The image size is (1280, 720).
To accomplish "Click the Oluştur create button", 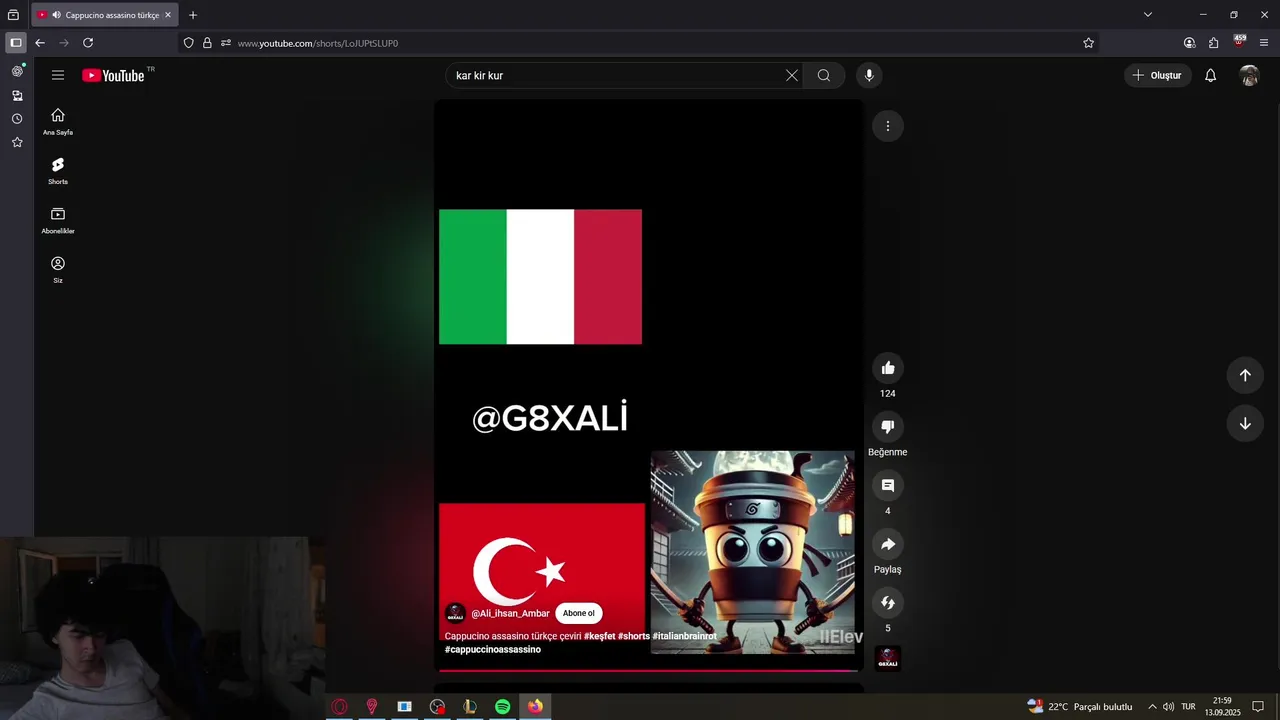I will (1157, 75).
